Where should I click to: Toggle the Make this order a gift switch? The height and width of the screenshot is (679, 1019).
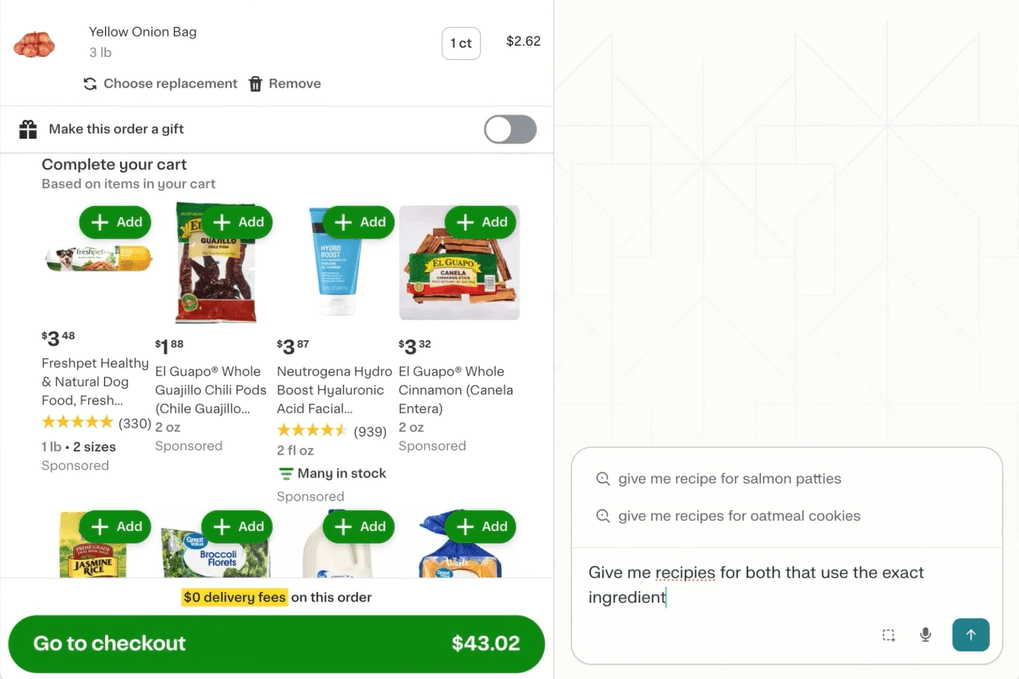510,129
